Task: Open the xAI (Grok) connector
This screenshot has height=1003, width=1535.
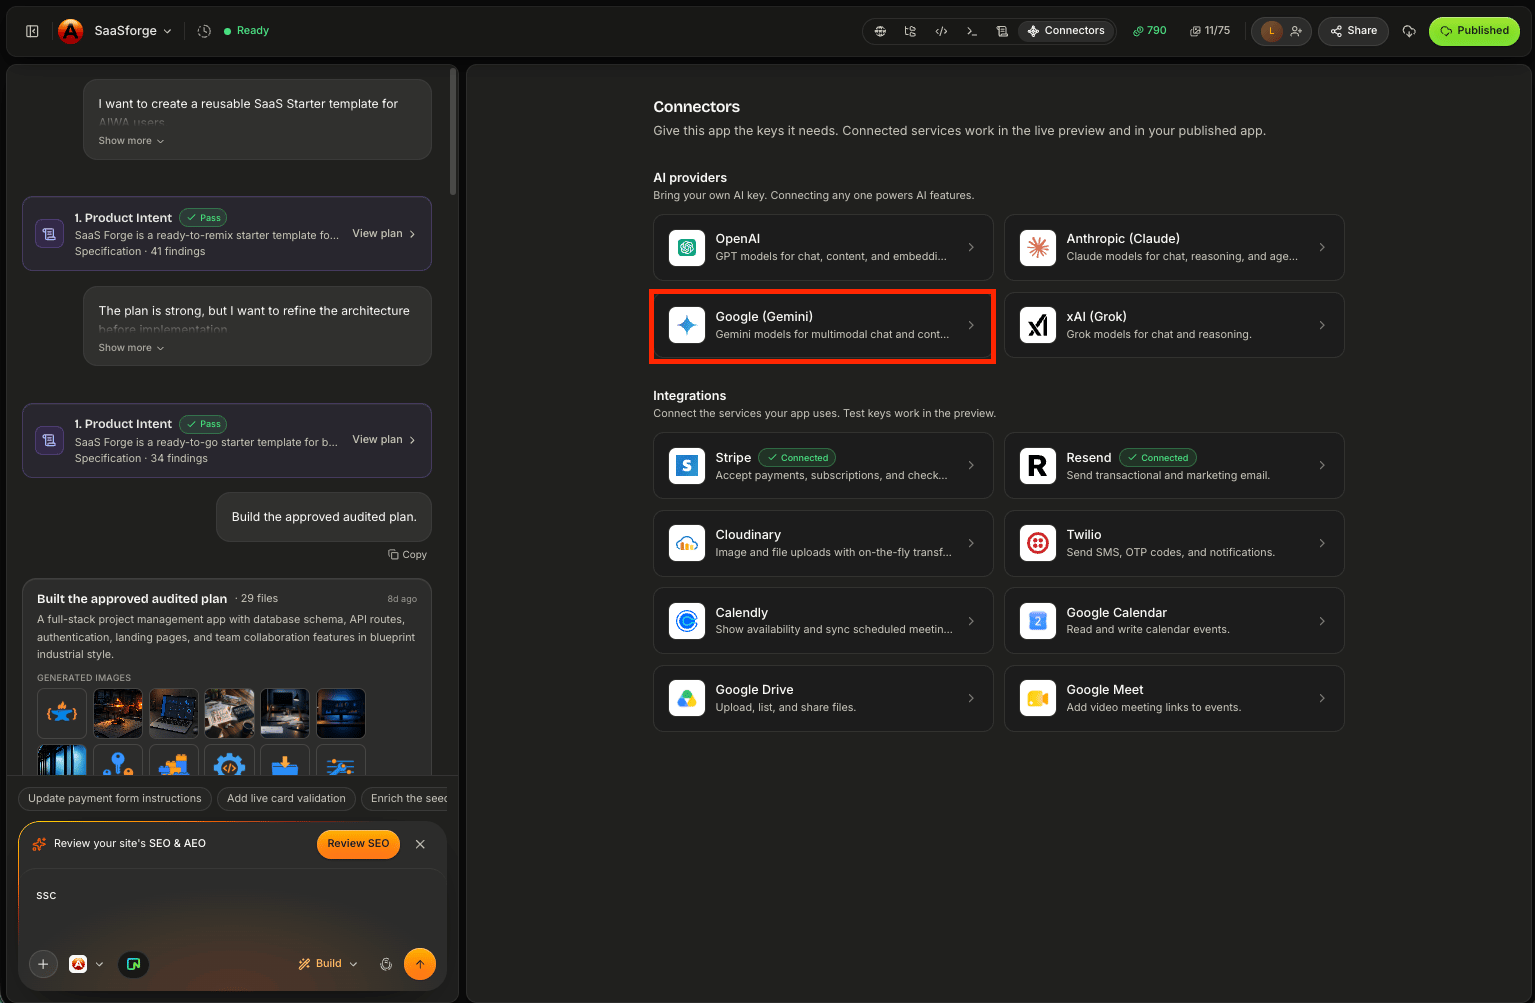Action: [x=1174, y=325]
